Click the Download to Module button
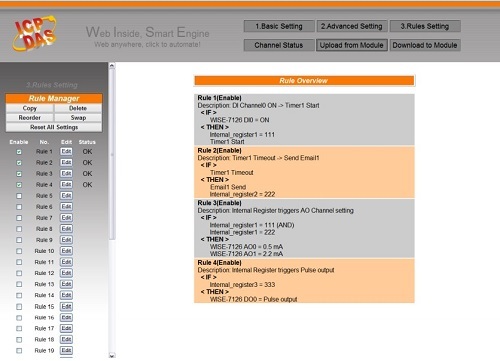 (425, 45)
